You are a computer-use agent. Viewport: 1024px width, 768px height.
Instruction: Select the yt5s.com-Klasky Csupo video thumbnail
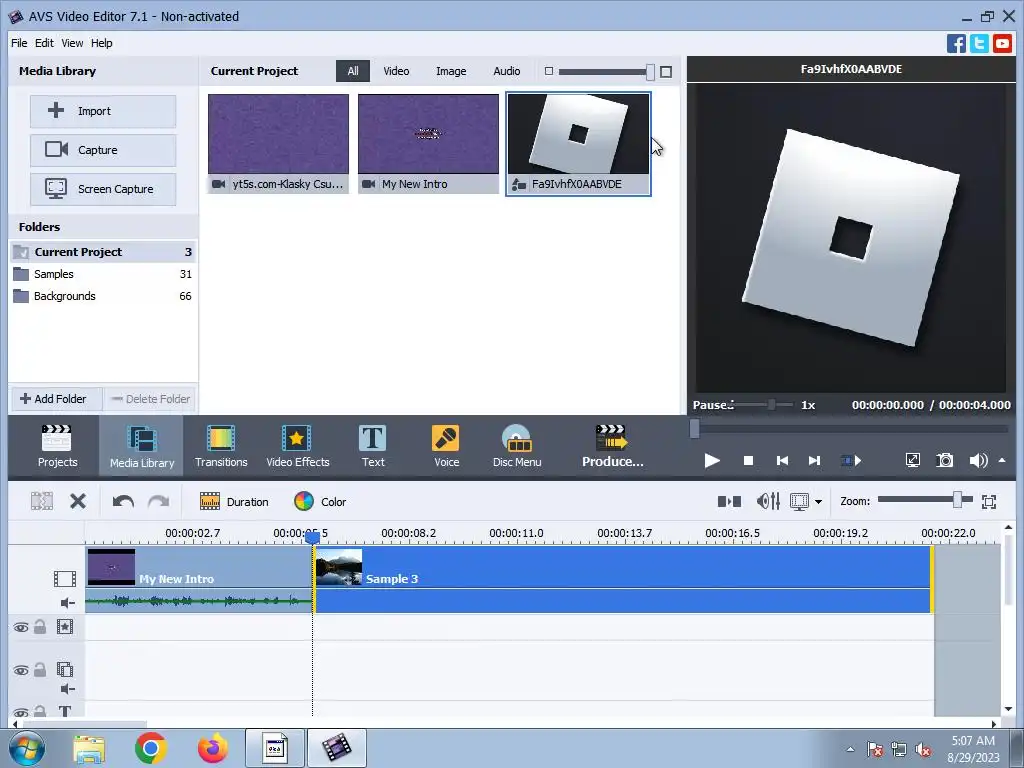pyautogui.click(x=278, y=144)
